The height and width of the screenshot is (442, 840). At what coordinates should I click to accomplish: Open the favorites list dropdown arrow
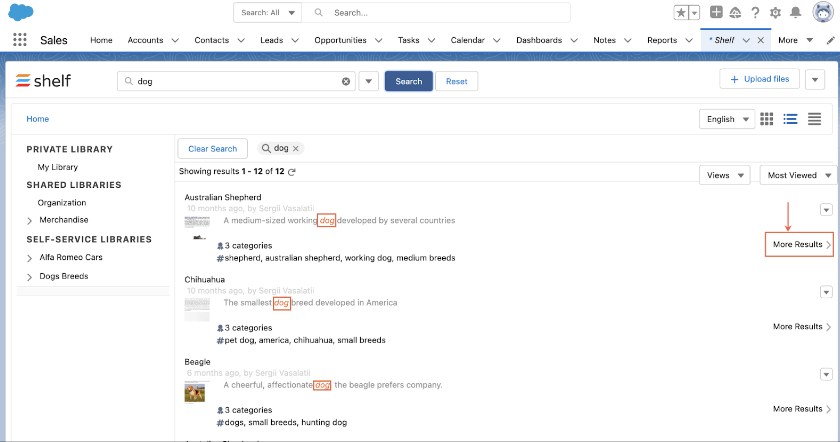694,13
